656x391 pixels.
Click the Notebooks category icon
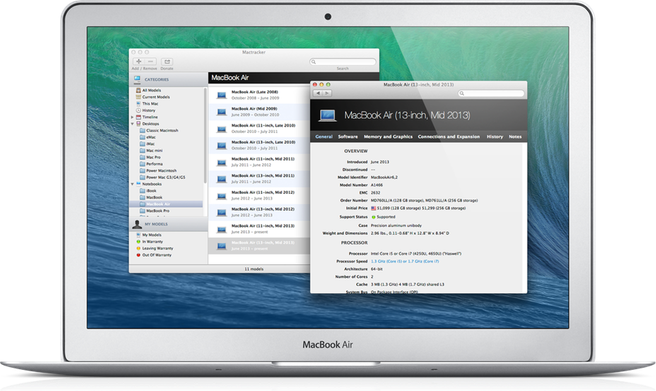[x=138, y=184]
